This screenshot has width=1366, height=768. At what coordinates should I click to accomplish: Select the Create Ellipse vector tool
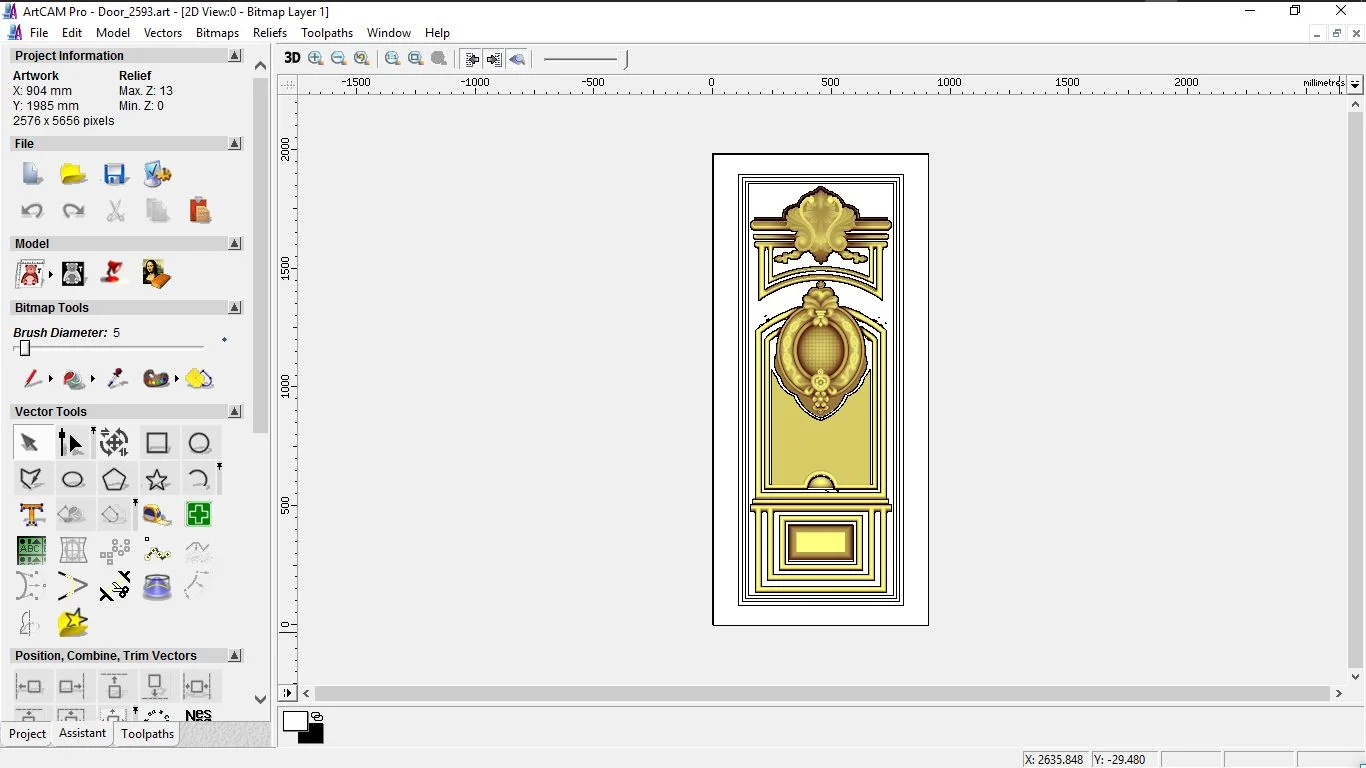73,480
